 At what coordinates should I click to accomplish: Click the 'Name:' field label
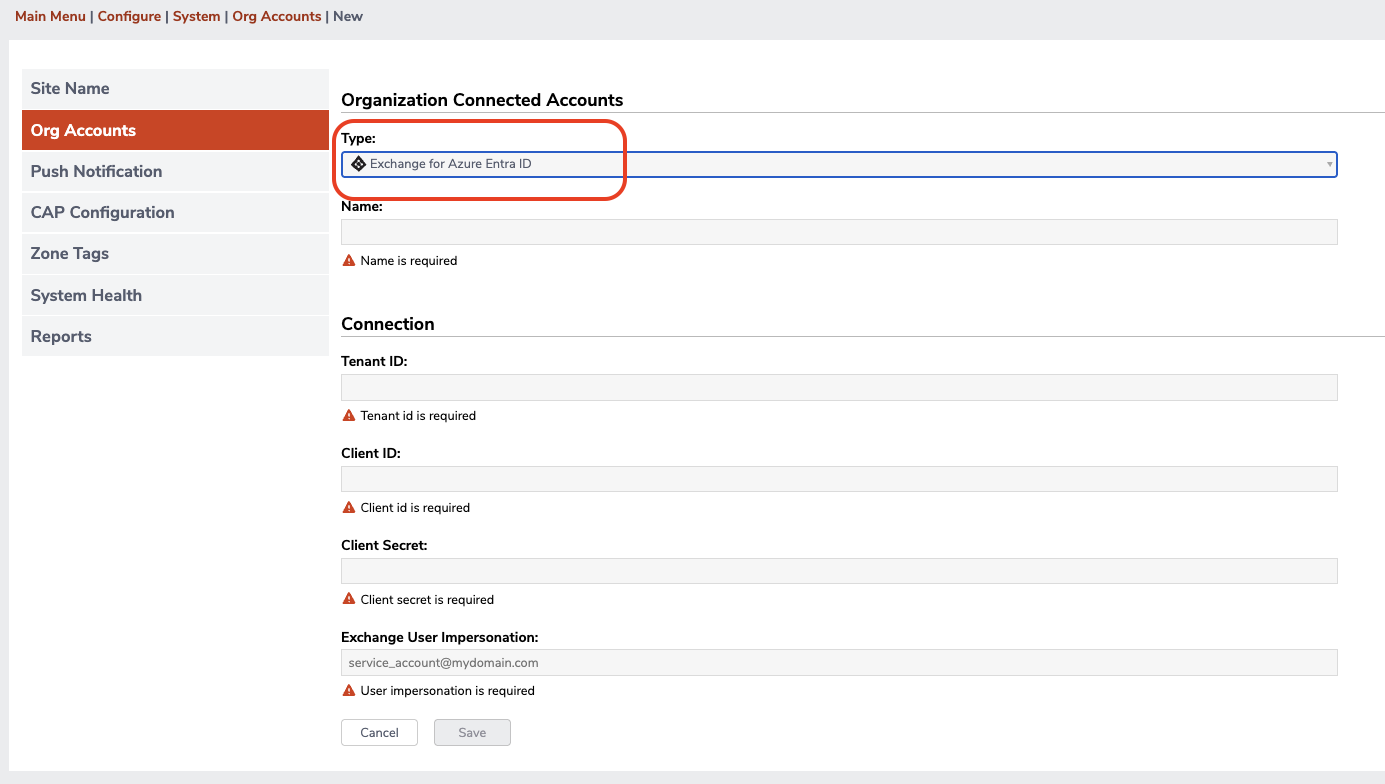tap(362, 207)
